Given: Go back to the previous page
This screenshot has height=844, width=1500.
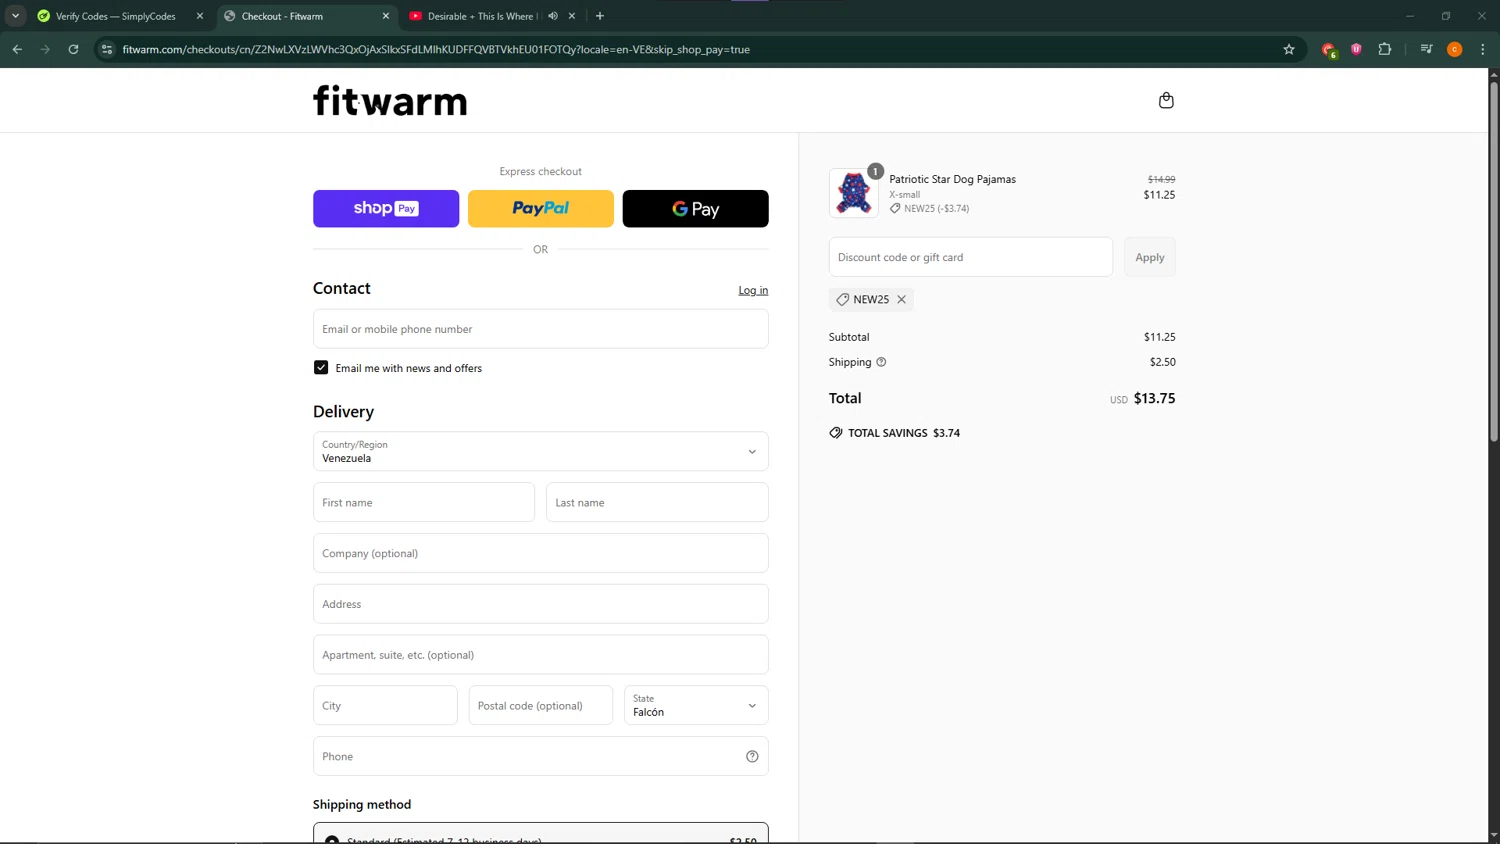Looking at the screenshot, I should tap(17, 49).
